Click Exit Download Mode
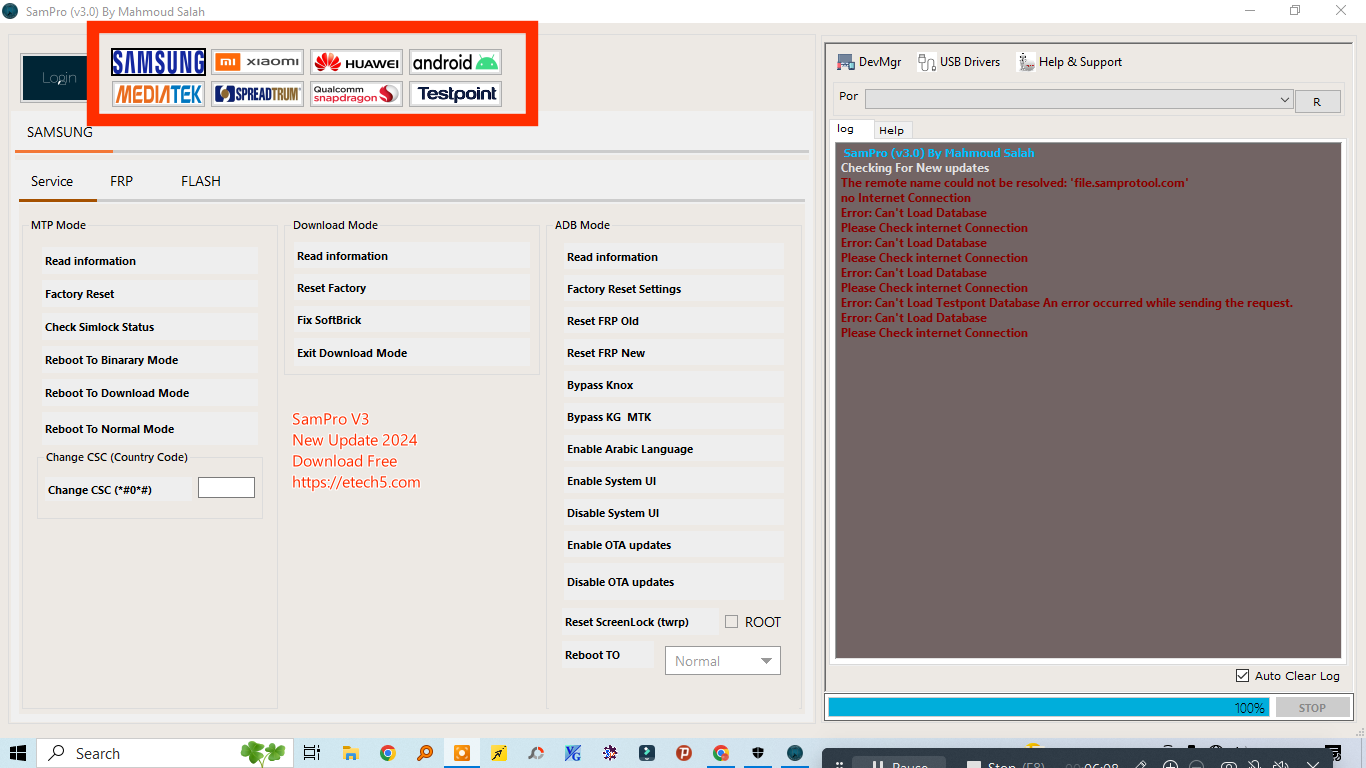This screenshot has height=768, width=1366. [410, 353]
